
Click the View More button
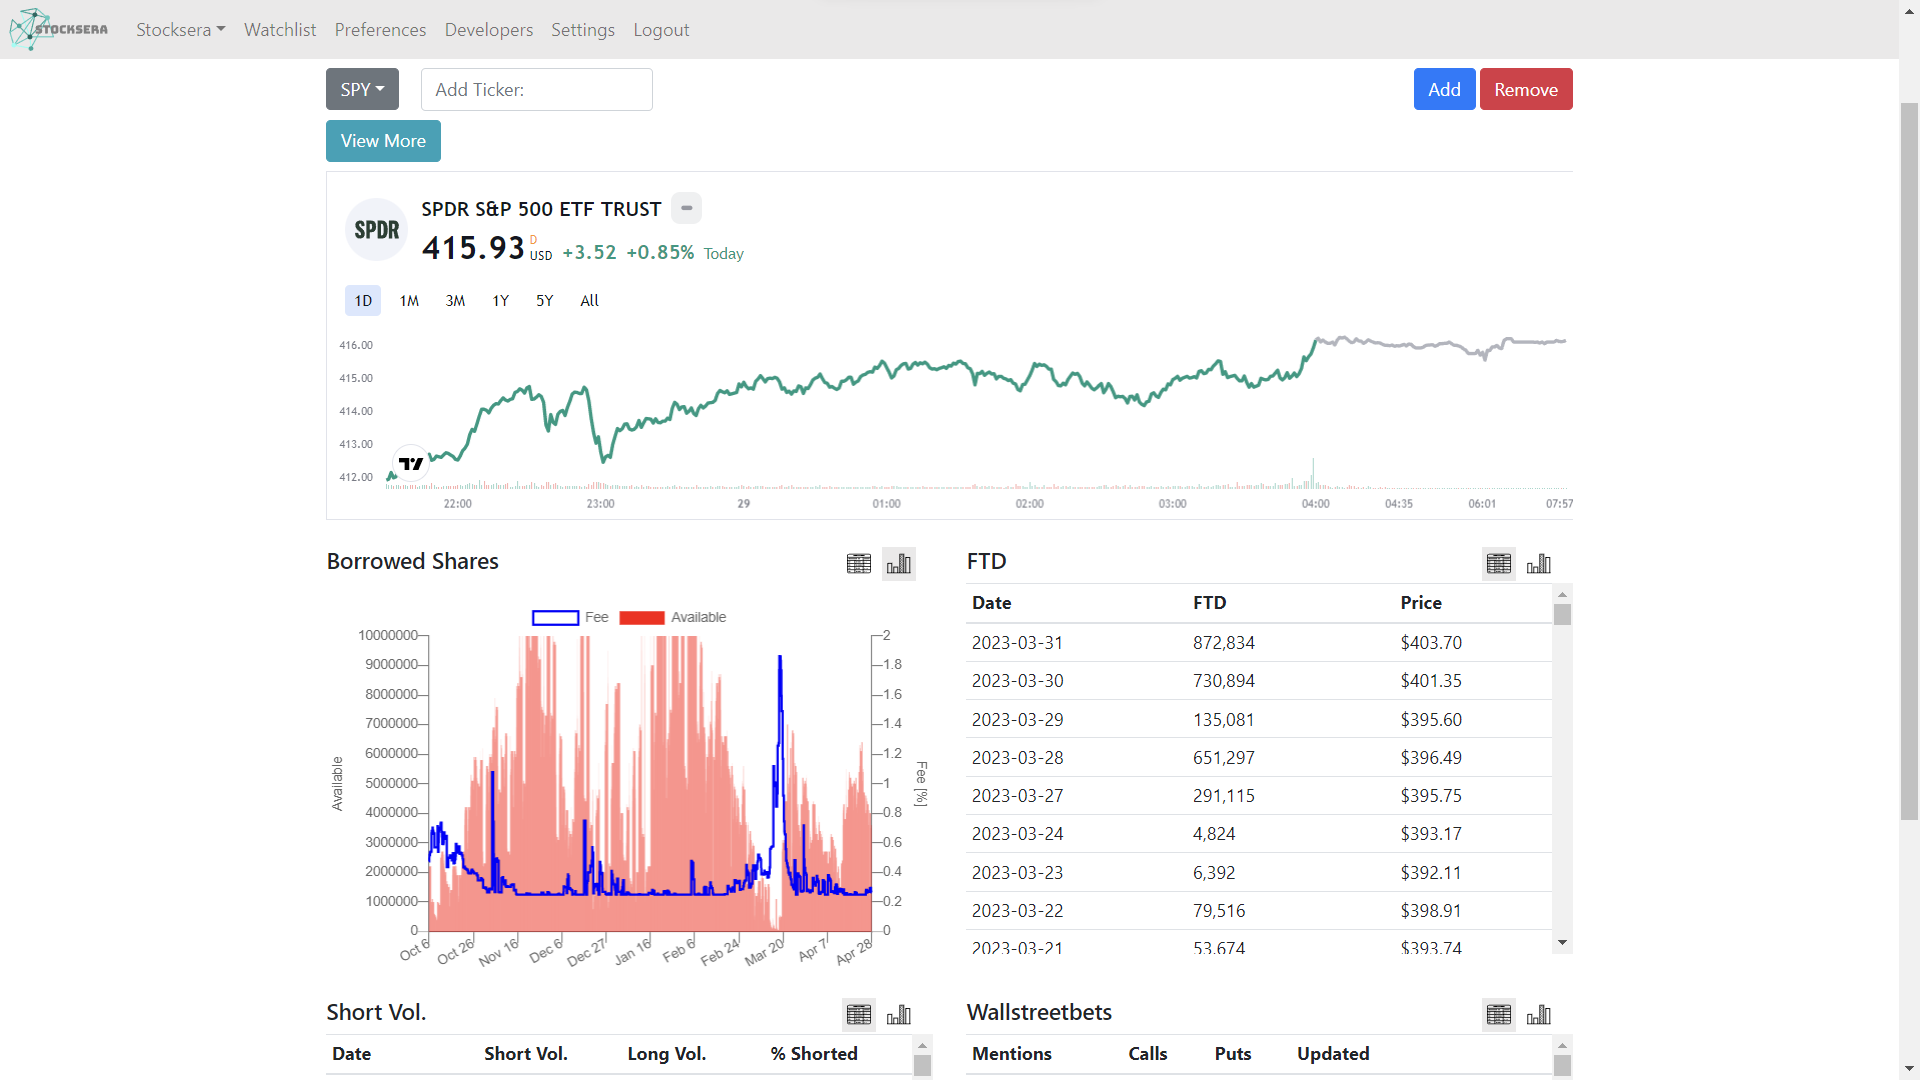point(383,141)
